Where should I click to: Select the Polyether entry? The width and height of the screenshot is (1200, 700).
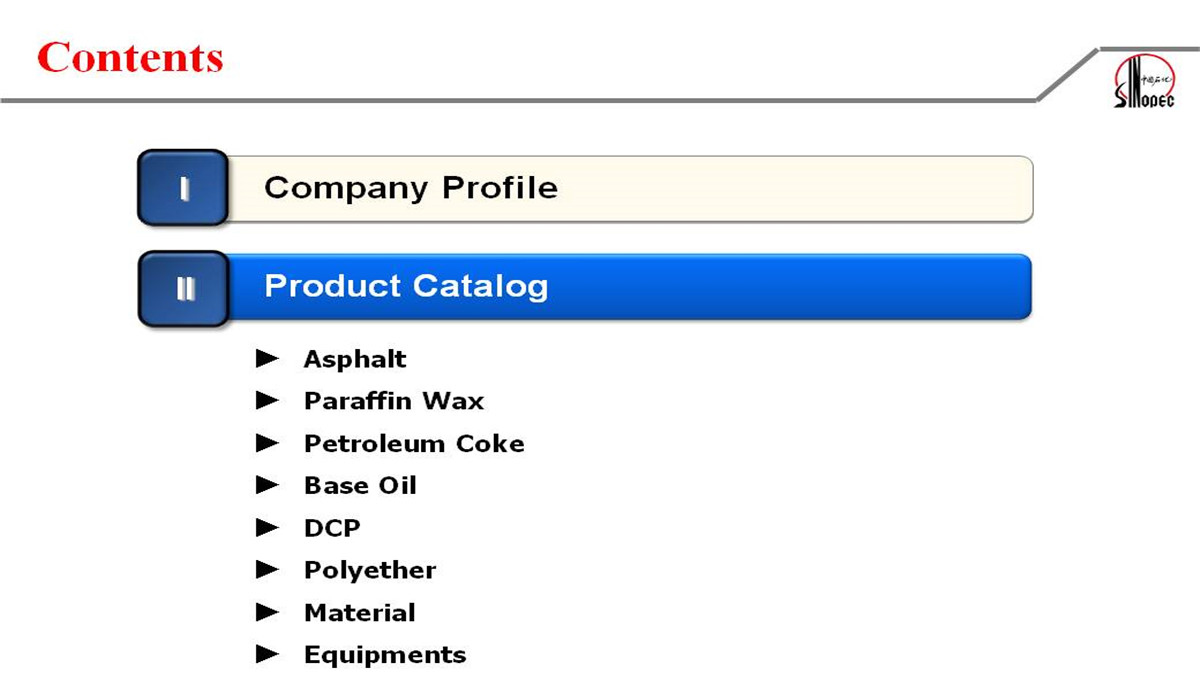click(370, 570)
